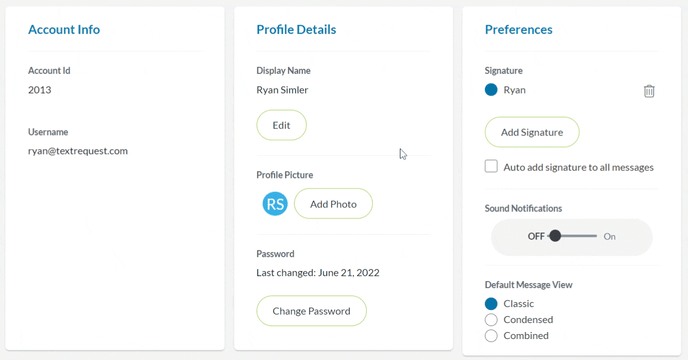The width and height of the screenshot is (688, 360).
Task: Click the OFF label of sound switch
Action: click(536, 237)
